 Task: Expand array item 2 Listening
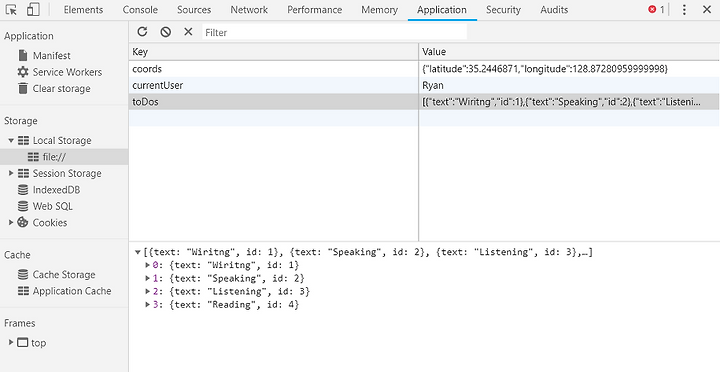[x=148, y=291]
